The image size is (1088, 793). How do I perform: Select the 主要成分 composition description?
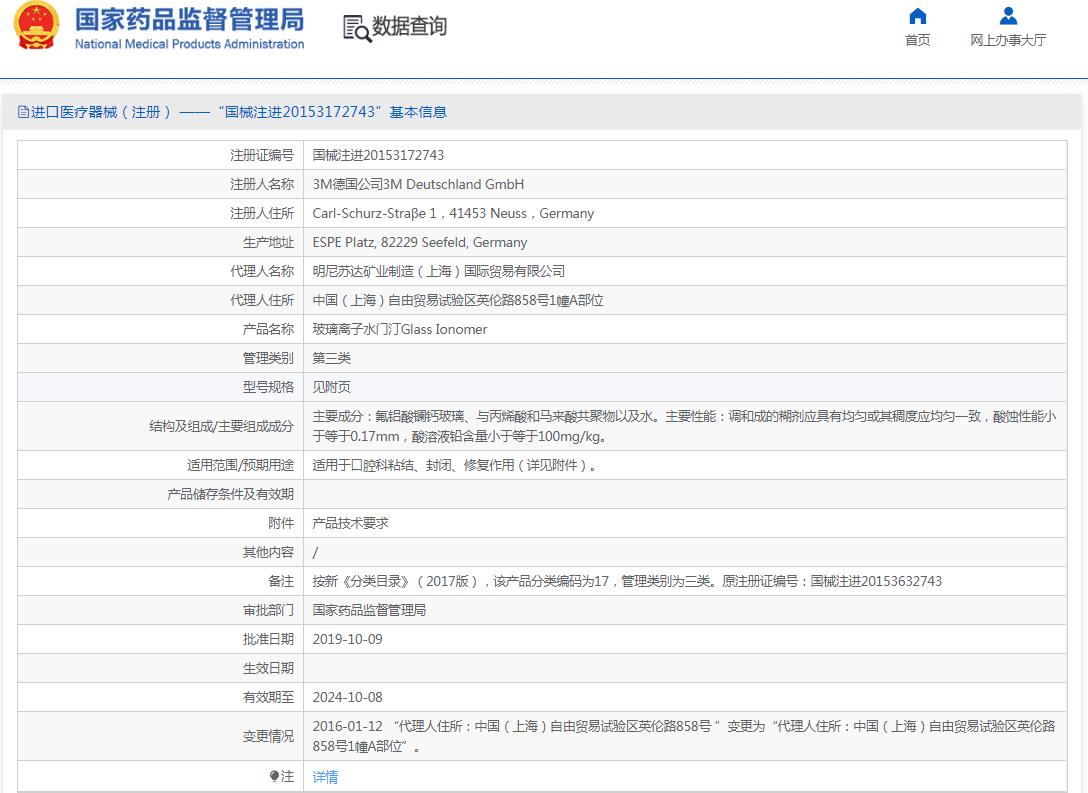[684, 426]
